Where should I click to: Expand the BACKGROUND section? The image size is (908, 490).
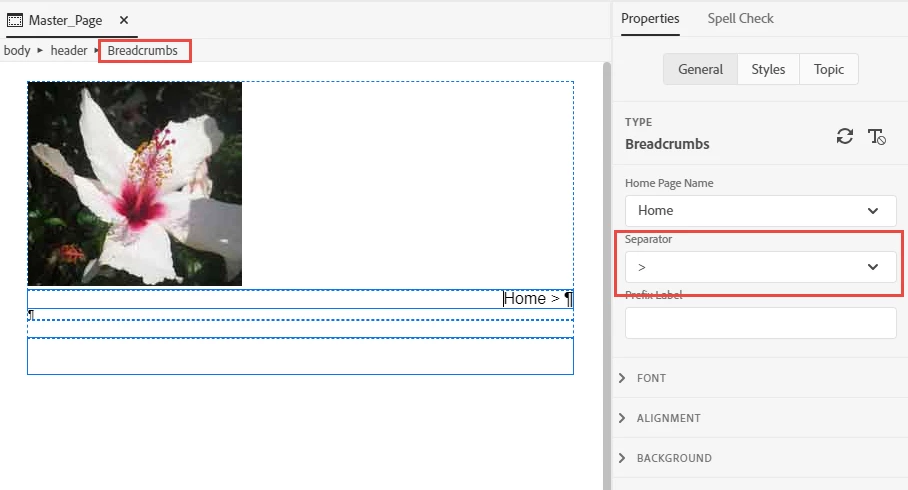tap(665, 458)
